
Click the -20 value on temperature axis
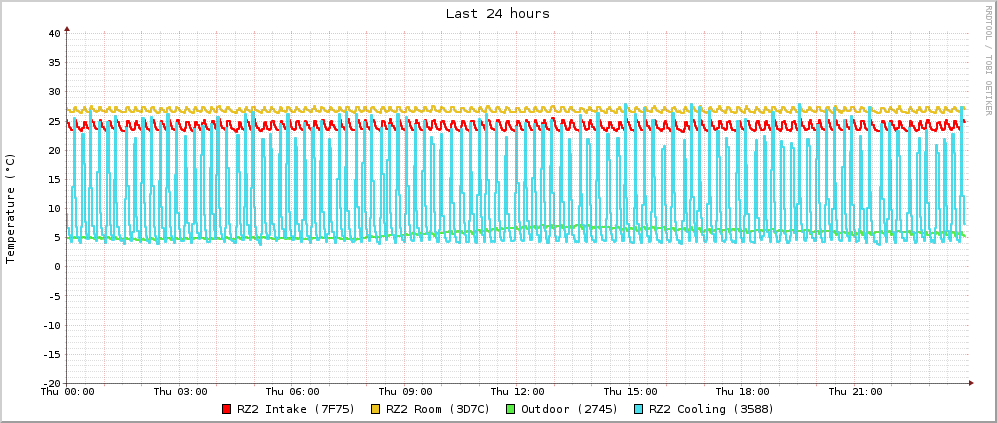coord(51,383)
